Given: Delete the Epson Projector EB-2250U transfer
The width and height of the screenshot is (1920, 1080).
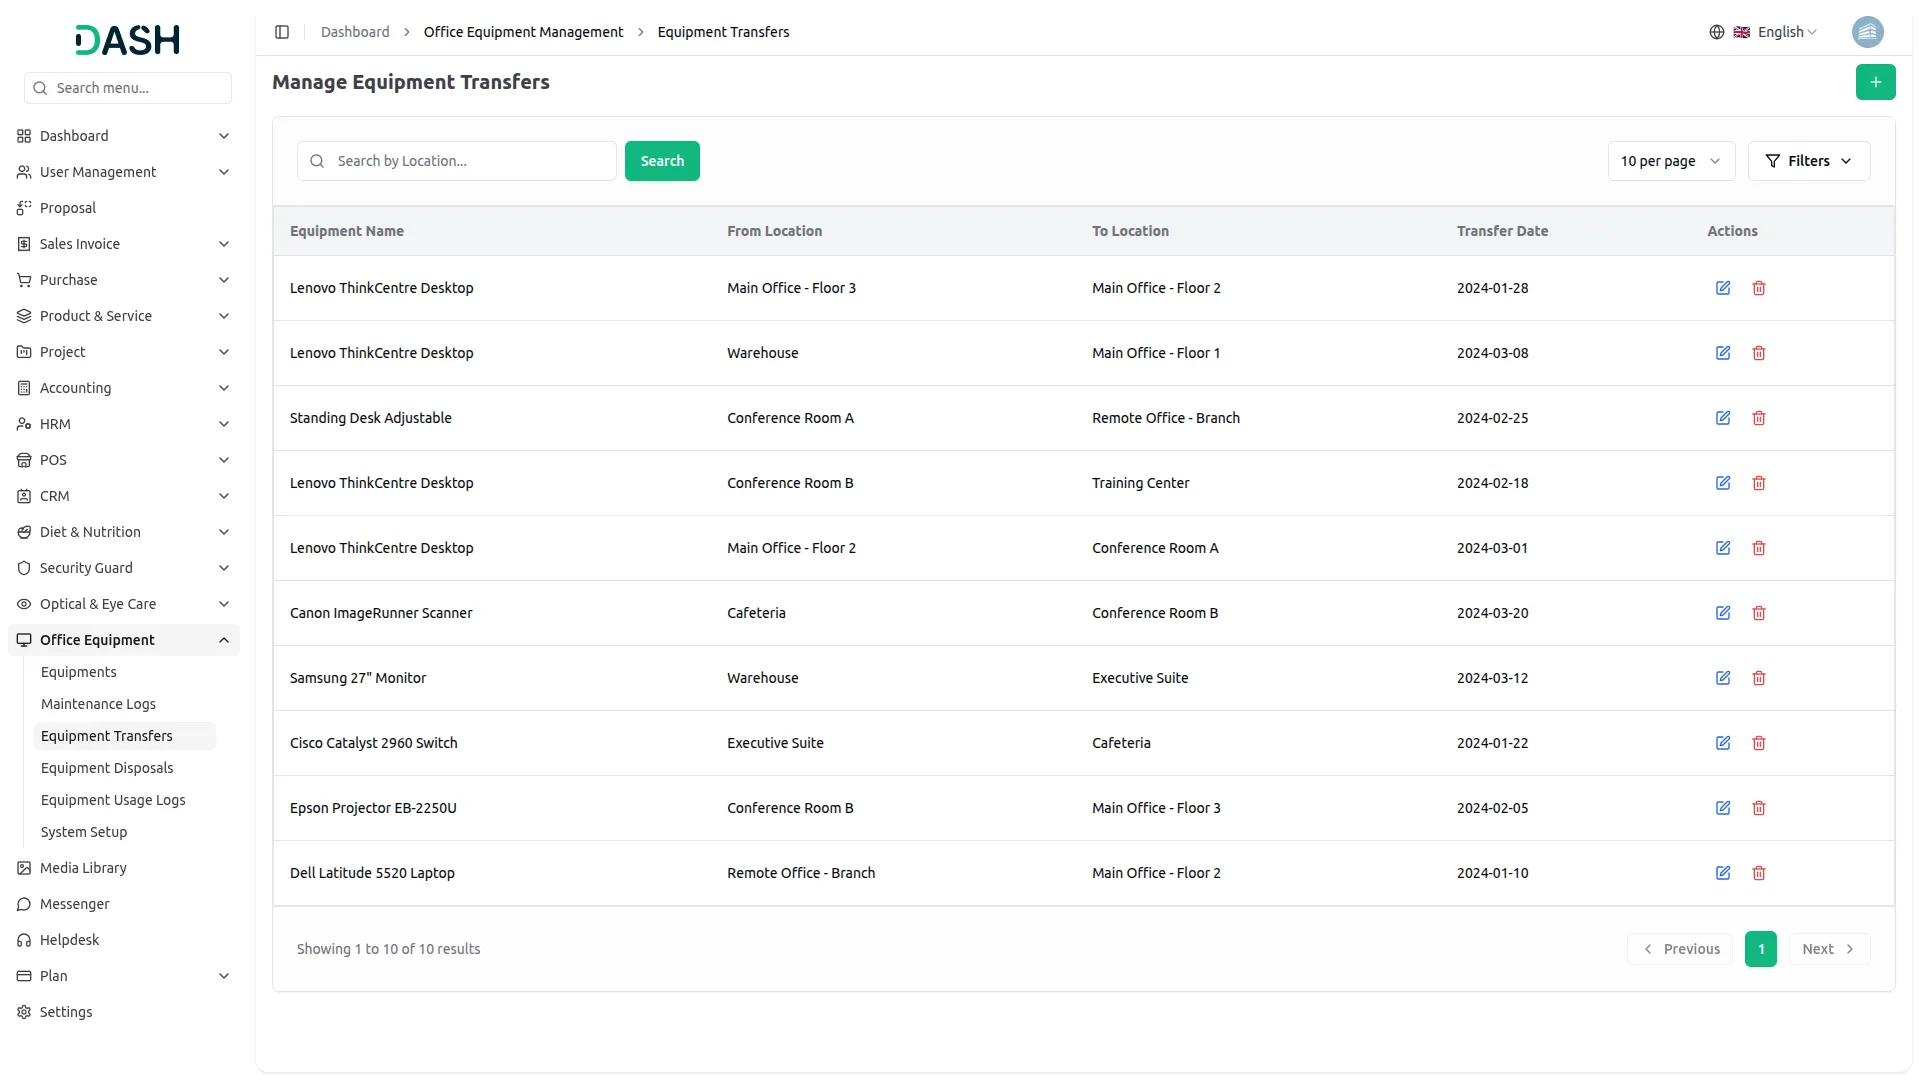Looking at the screenshot, I should point(1758,808).
